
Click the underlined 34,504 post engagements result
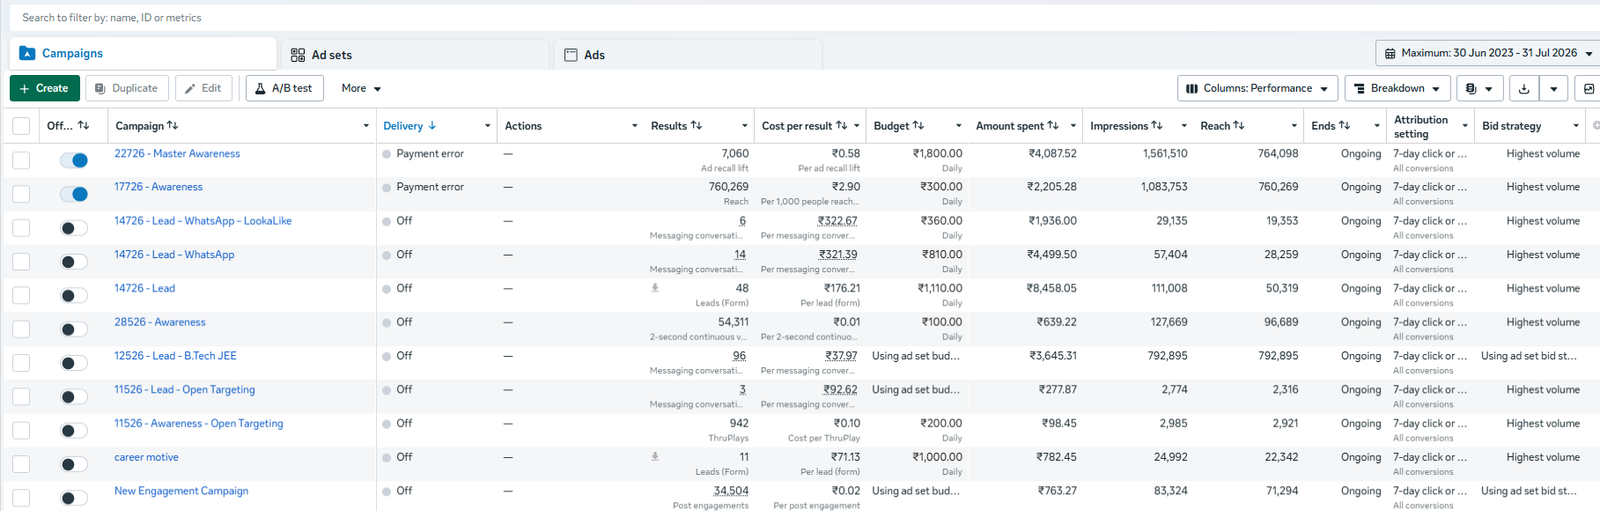coord(731,491)
